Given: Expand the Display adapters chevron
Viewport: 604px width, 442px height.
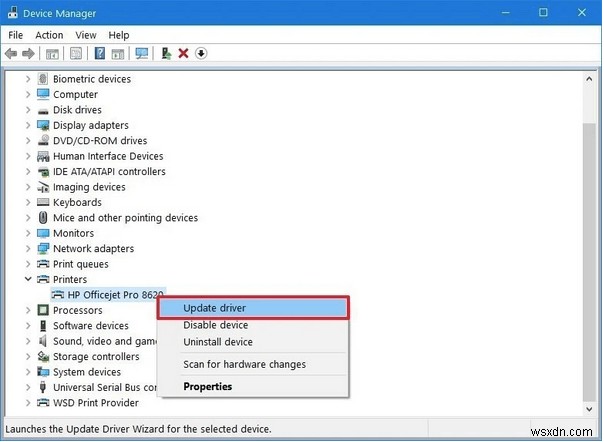Looking at the screenshot, I should 28,125.
